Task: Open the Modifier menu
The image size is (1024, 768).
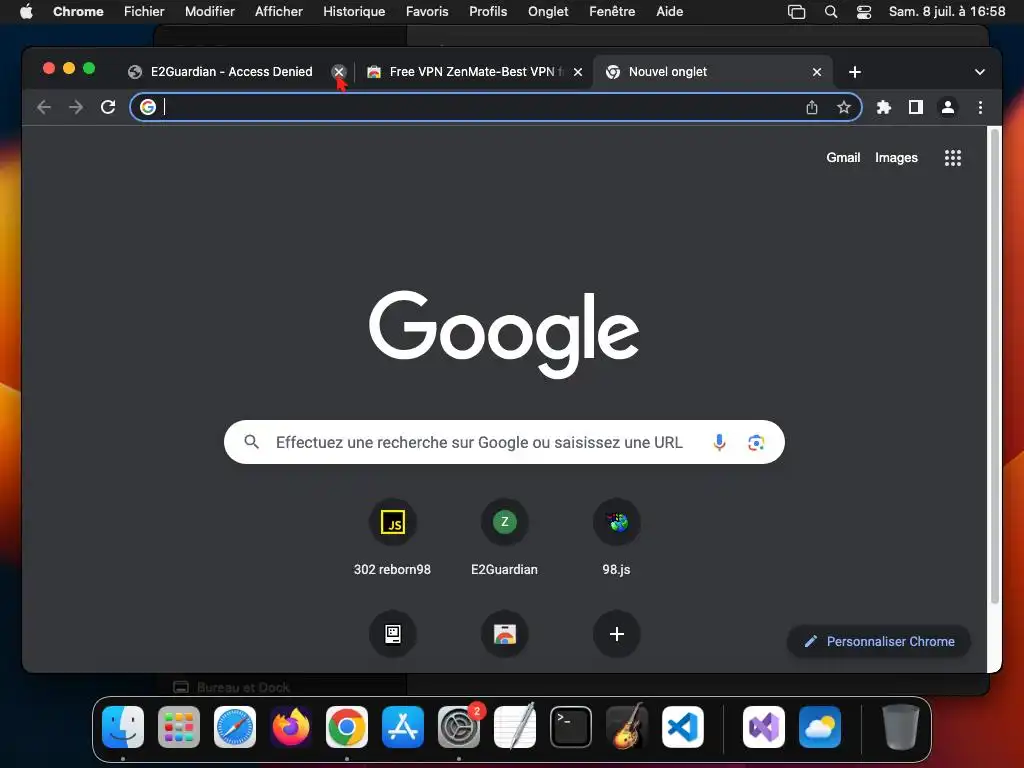Action: tap(210, 11)
